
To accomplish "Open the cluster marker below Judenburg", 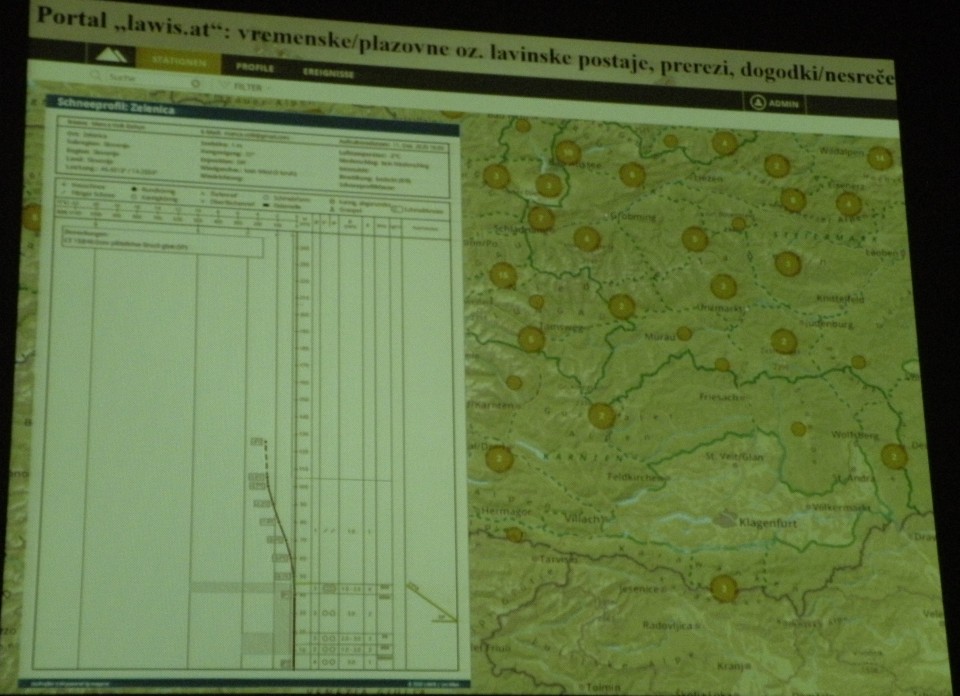I will 783,342.
